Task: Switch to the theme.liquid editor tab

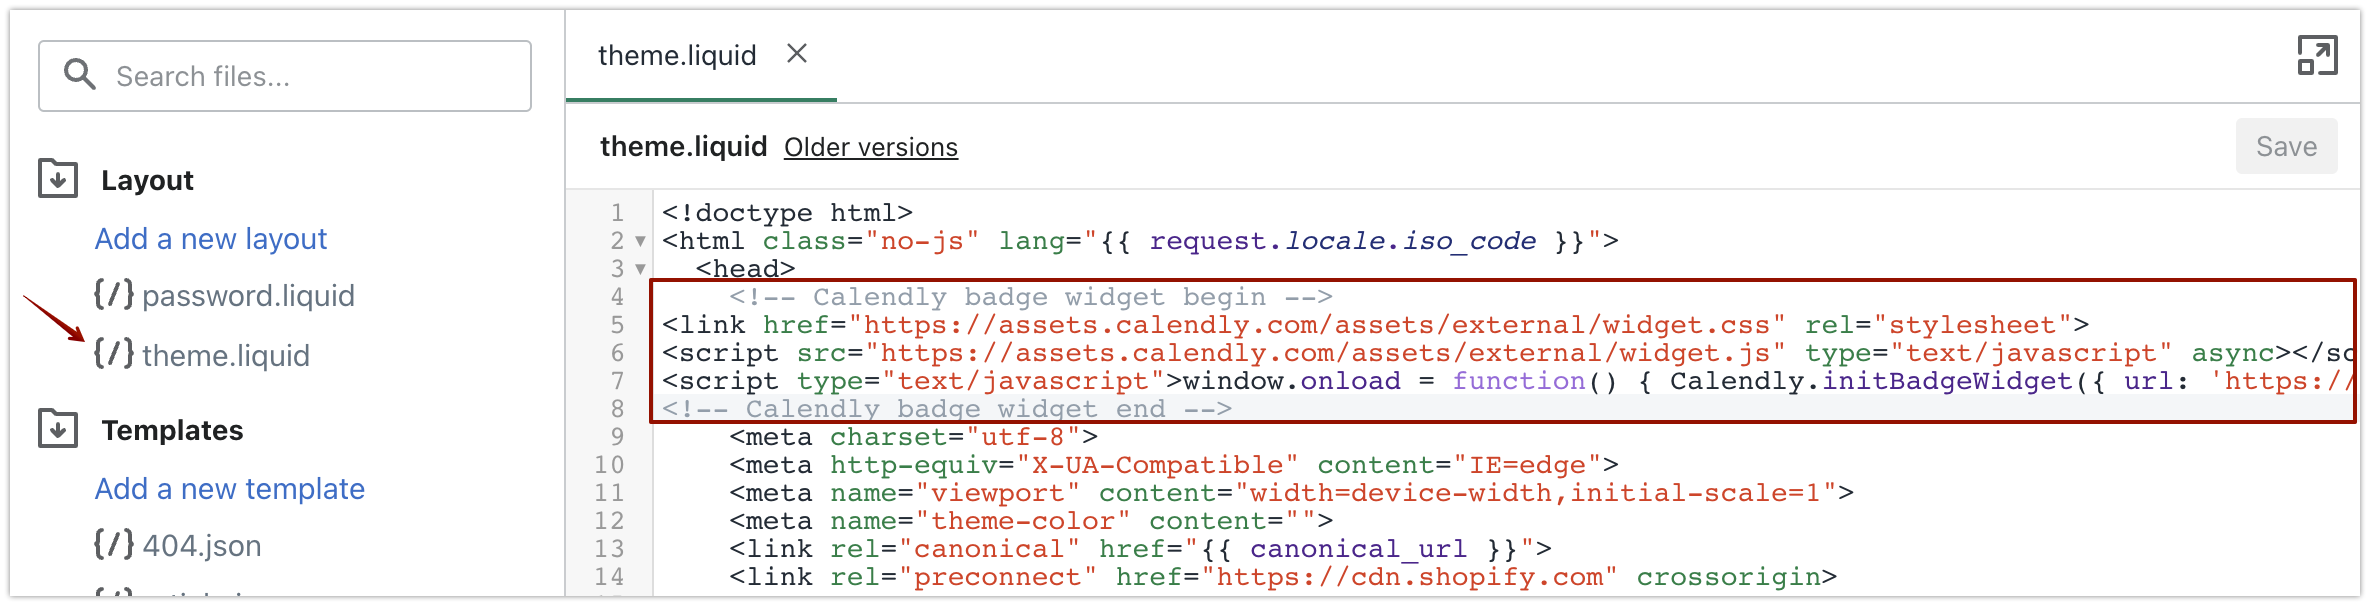Action: 677,56
